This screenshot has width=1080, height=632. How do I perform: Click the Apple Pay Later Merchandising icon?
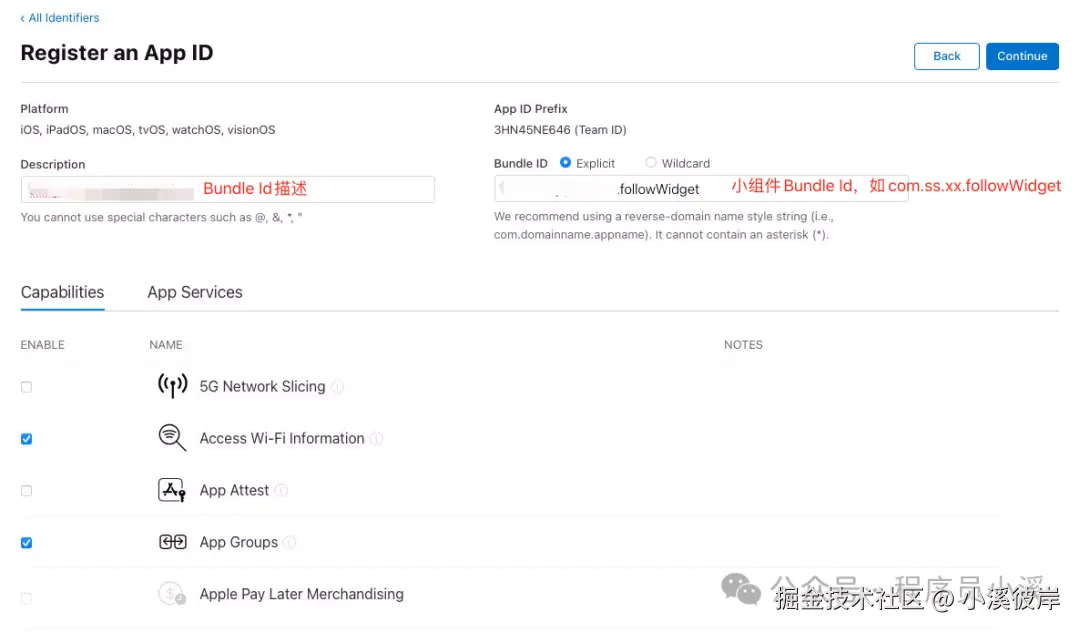(x=172, y=594)
